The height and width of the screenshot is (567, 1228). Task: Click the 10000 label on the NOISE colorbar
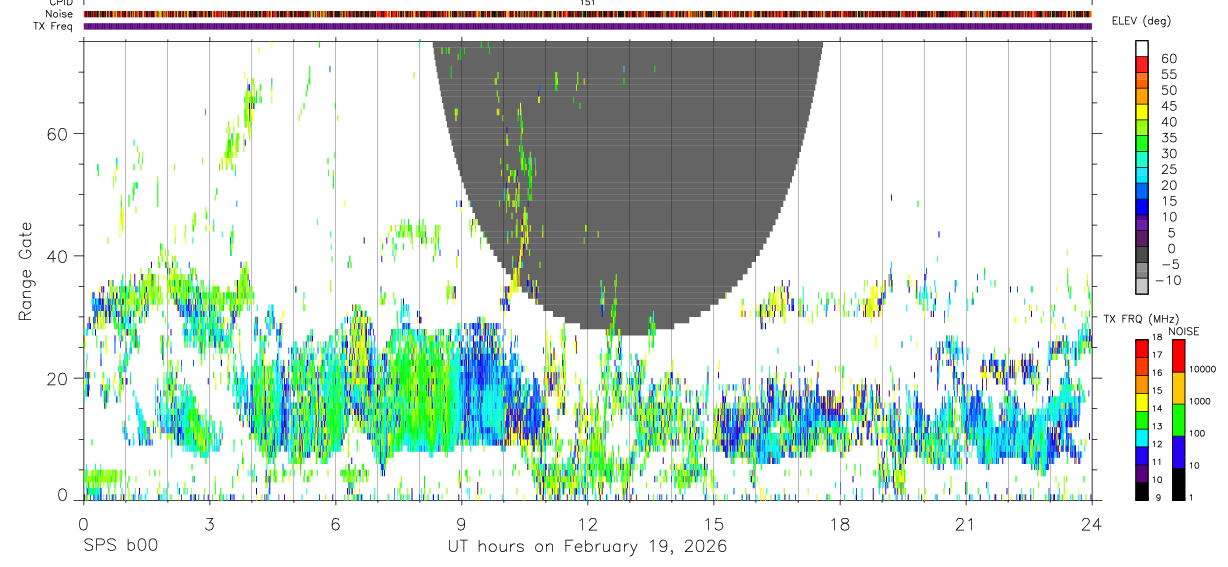[1202, 369]
